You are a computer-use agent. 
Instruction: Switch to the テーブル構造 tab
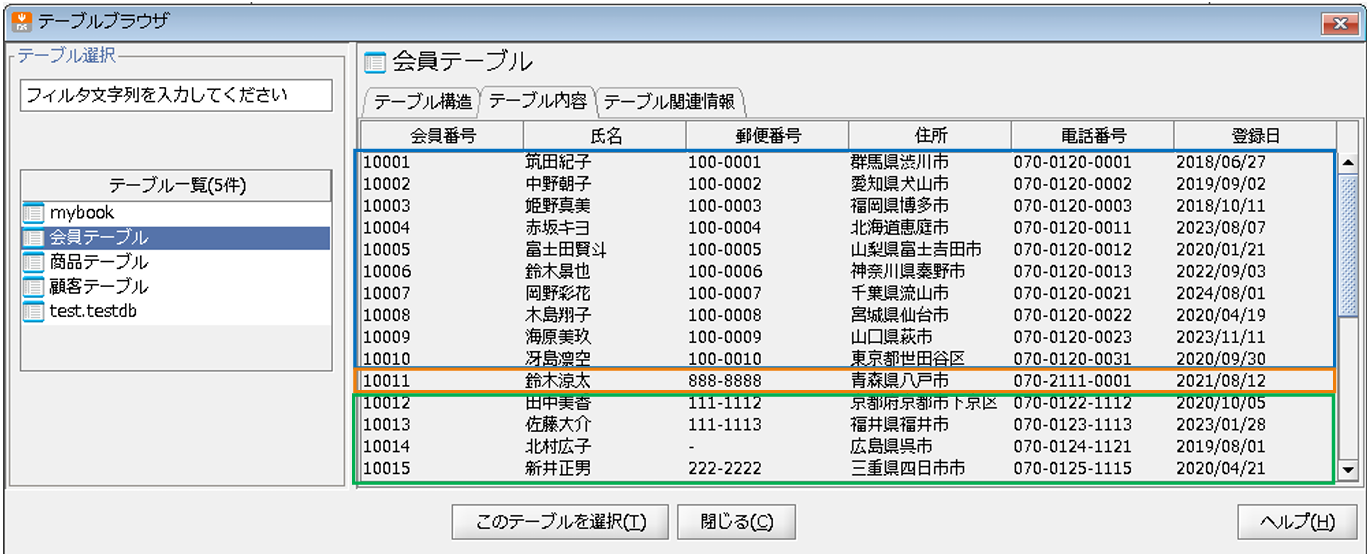[x=422, y=102]
